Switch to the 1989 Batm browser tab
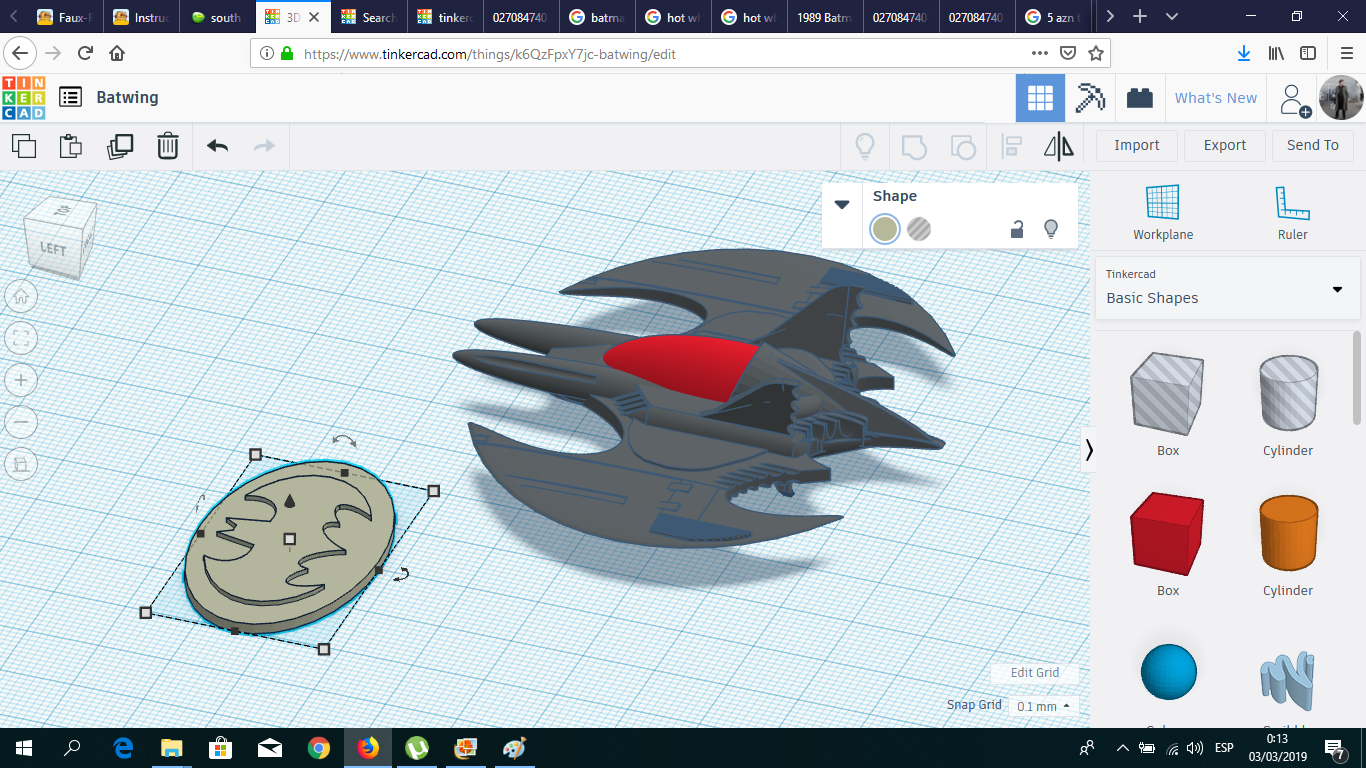The width and height of the screenshot is (1366, 768). coord(825,17)
